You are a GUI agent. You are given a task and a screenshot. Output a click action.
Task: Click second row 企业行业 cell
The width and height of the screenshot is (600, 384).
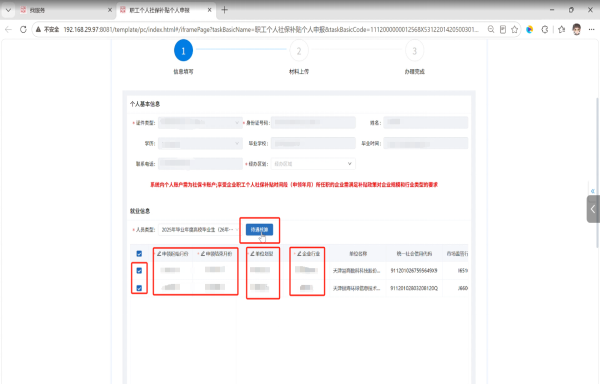coord(307,287)
